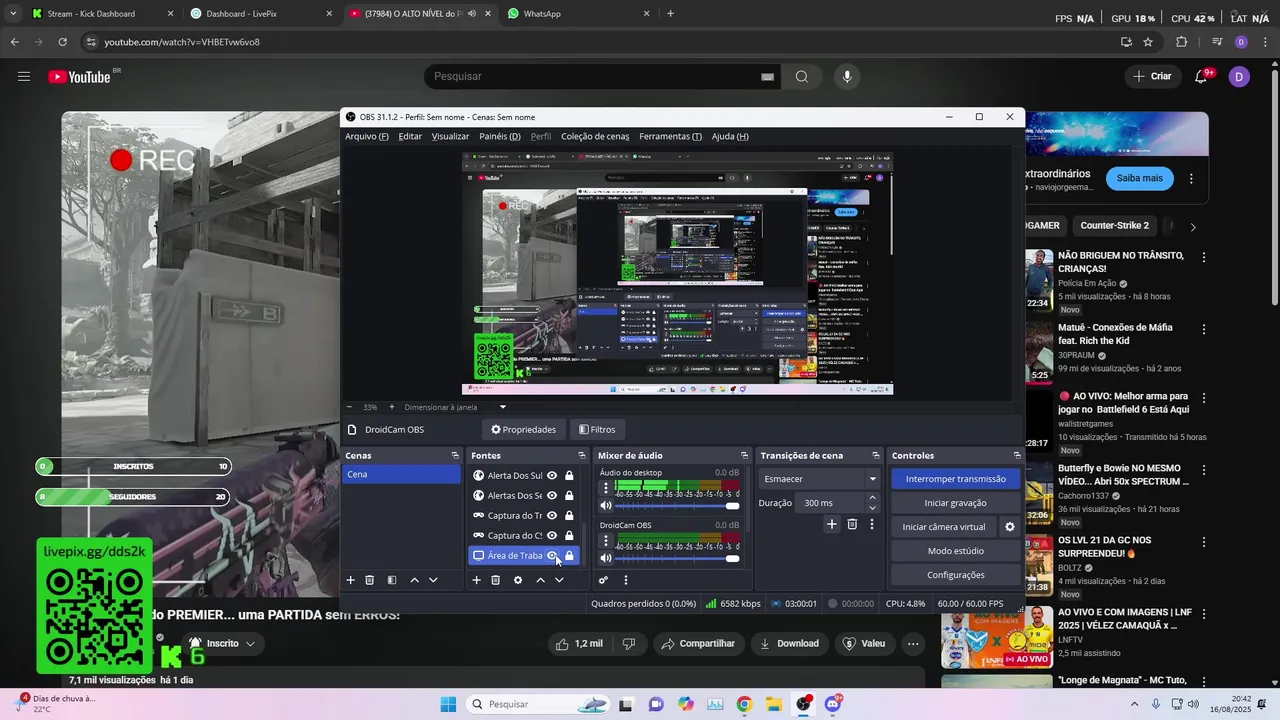Open Chrome tab search chevron
This screenshot has height=720, width=1280.
coord(12,14)
